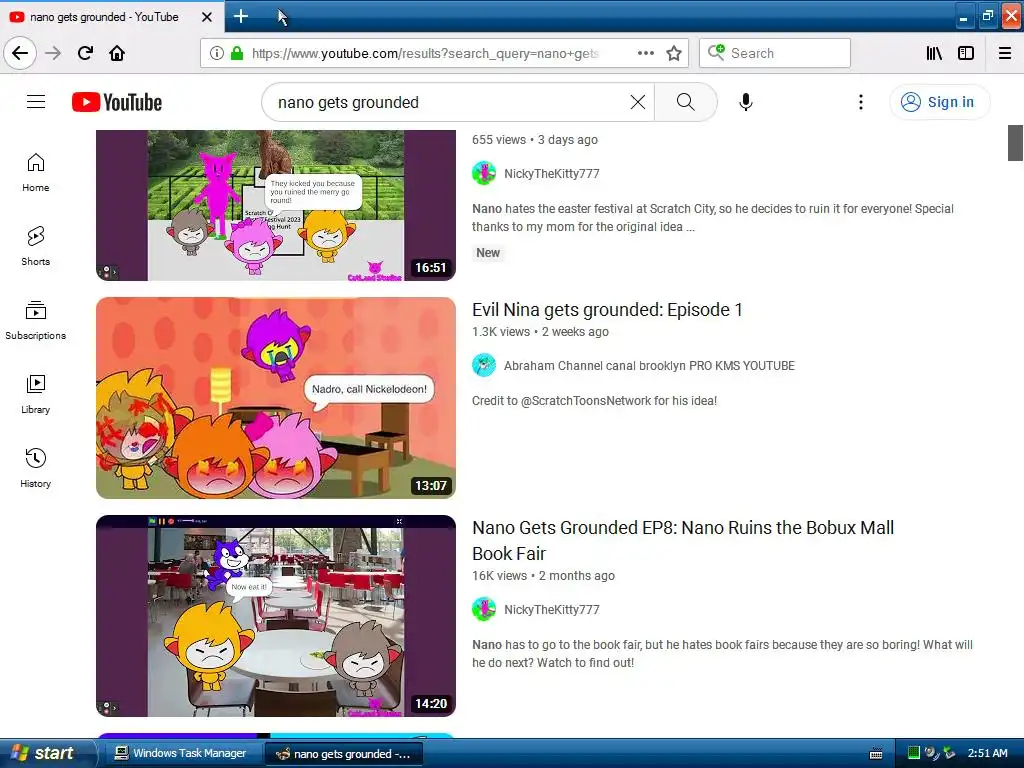Open History in the sidebar
The image size is (1024, 768).
click(36, 468)
